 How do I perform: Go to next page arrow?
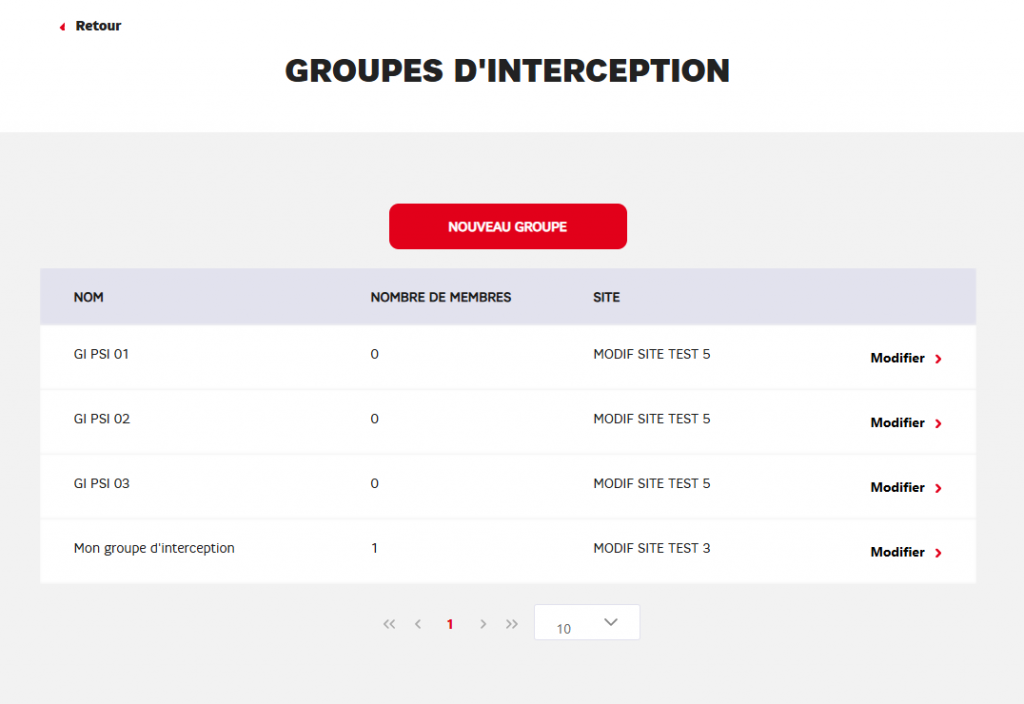click(483, 624)
